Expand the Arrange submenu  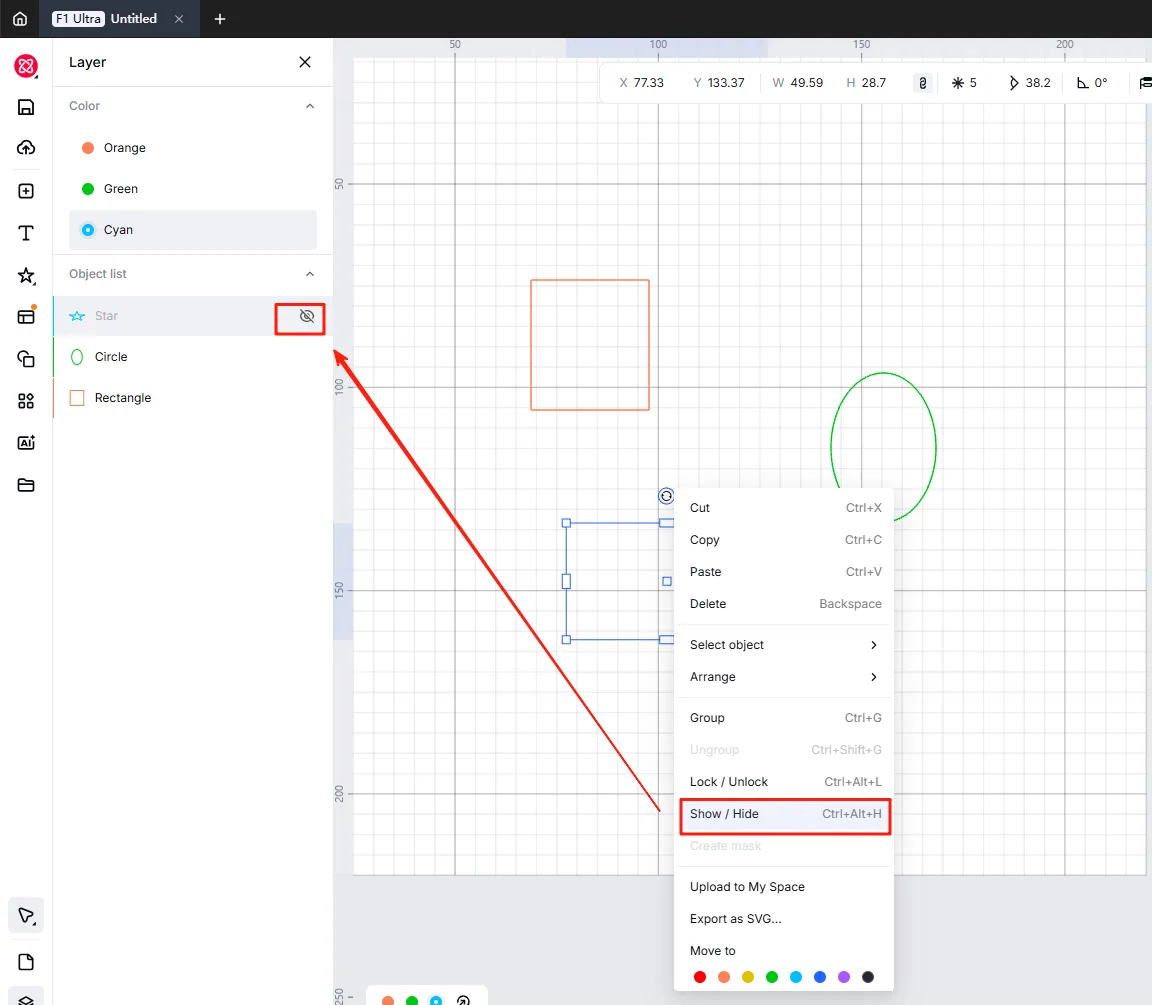point(784,677)
